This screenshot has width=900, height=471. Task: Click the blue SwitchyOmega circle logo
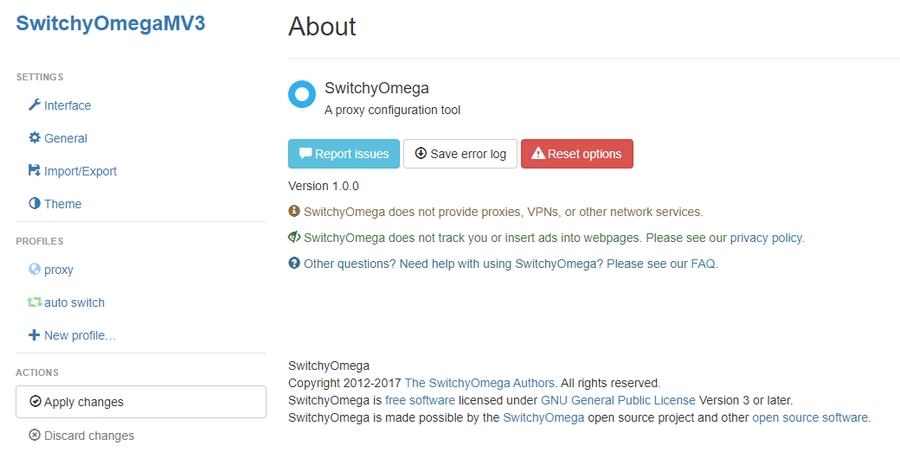pyautogui.click(x=302, y=94)
